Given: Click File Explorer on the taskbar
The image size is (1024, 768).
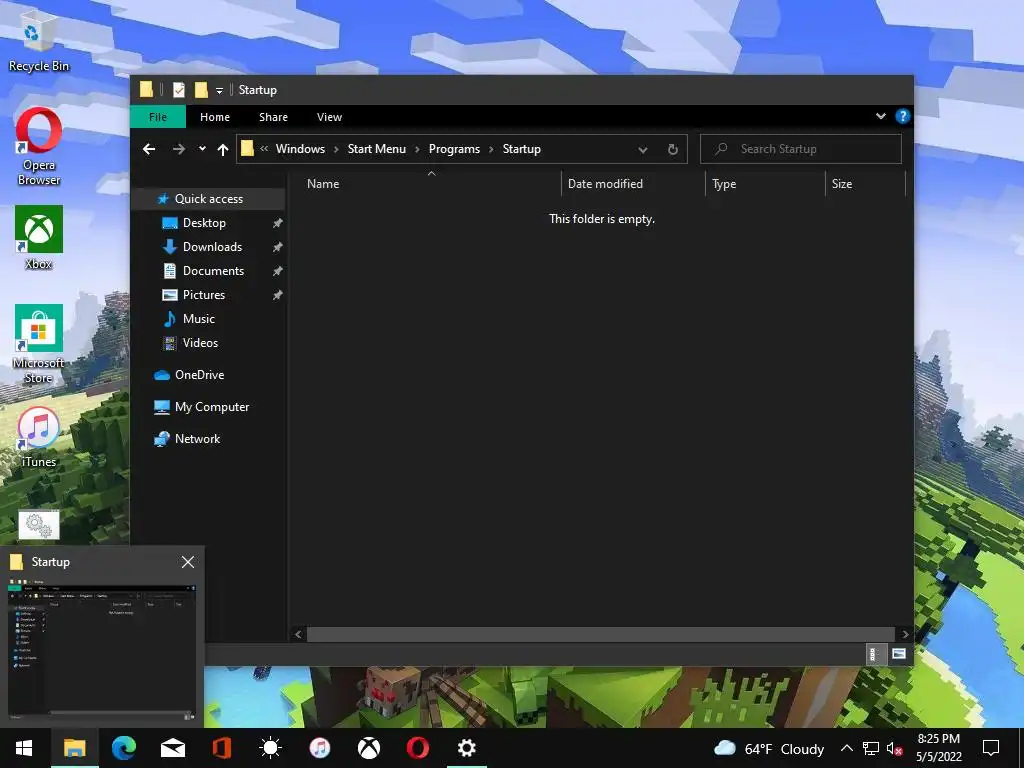Looking at the screenshot, I should pos(74,748).
